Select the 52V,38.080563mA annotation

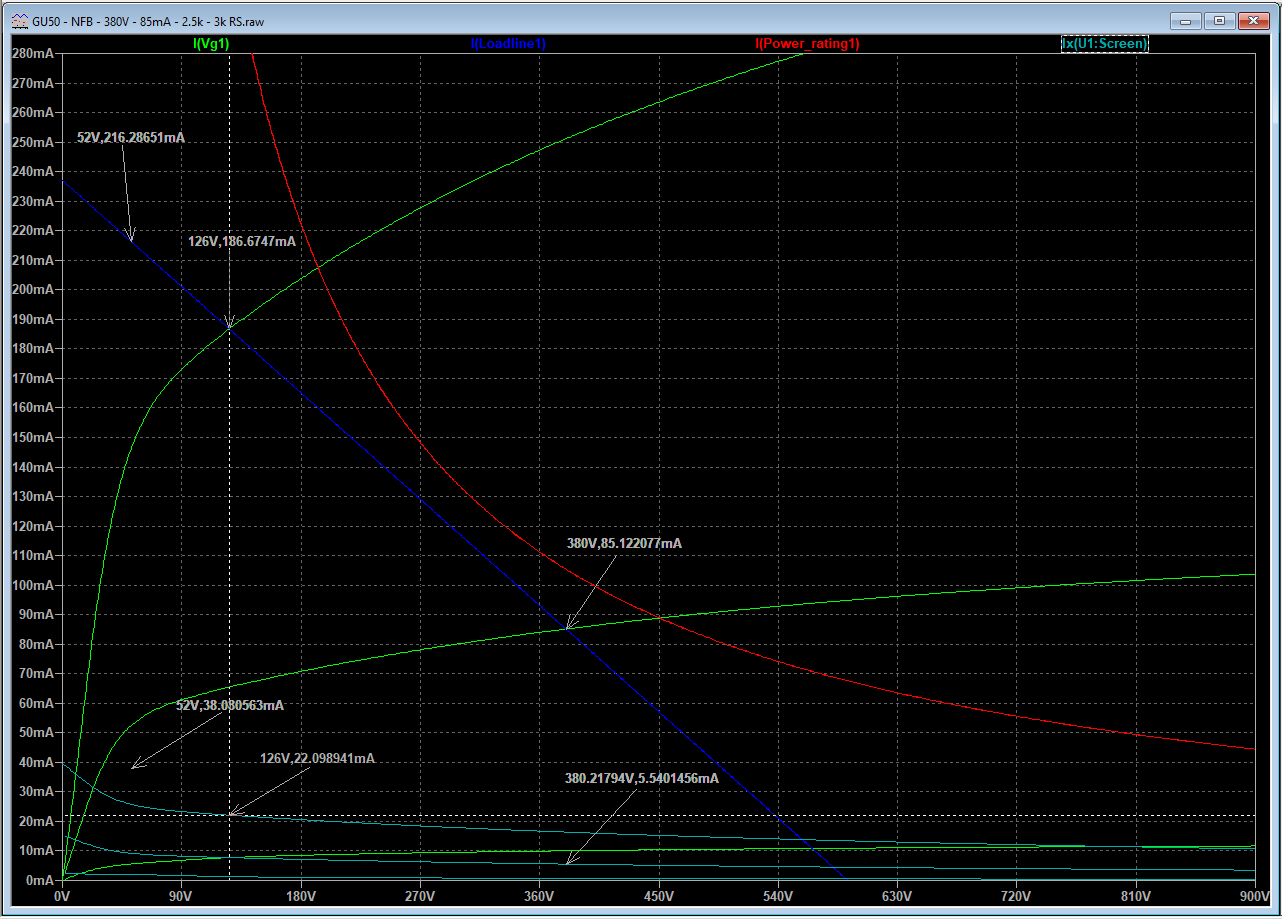[x=230, y=705]
